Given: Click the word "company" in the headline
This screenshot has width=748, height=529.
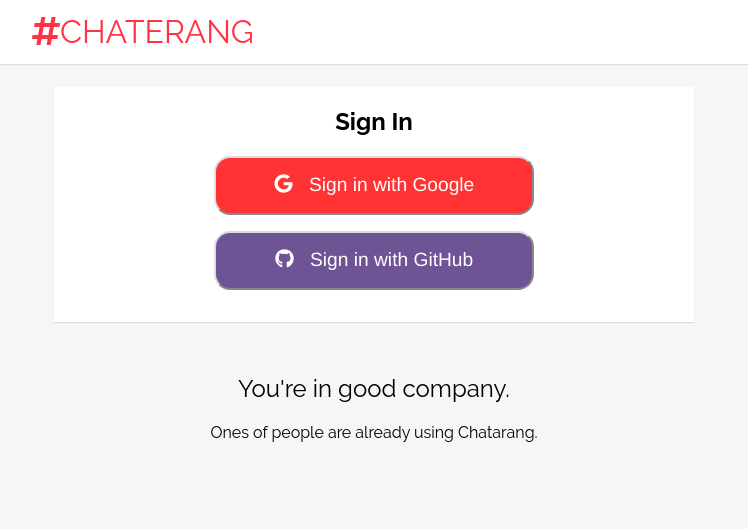Looking at the screenshot, I should (465, 390).
